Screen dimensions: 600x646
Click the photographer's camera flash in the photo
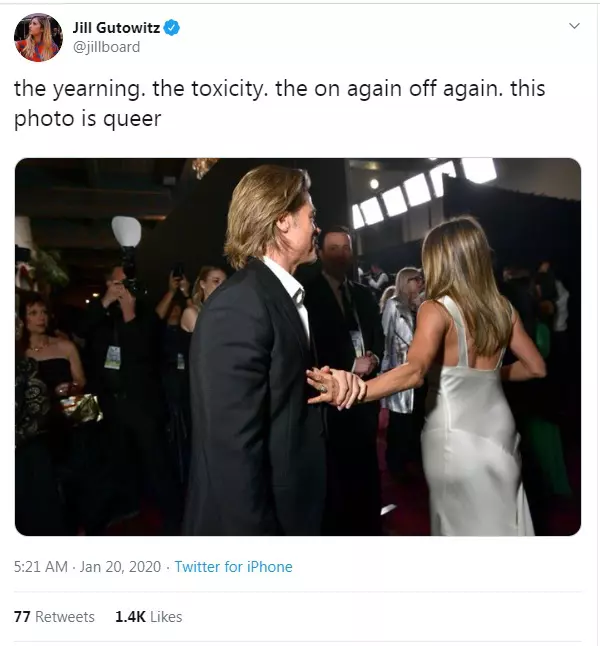[126, 232]
